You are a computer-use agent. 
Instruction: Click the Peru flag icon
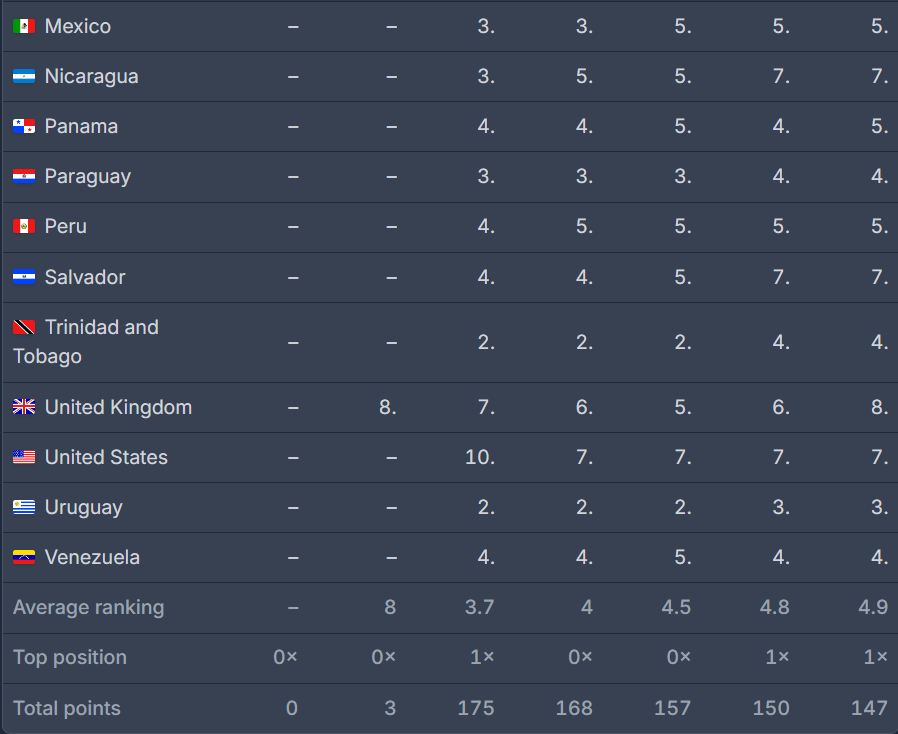(x=24, y=227)
